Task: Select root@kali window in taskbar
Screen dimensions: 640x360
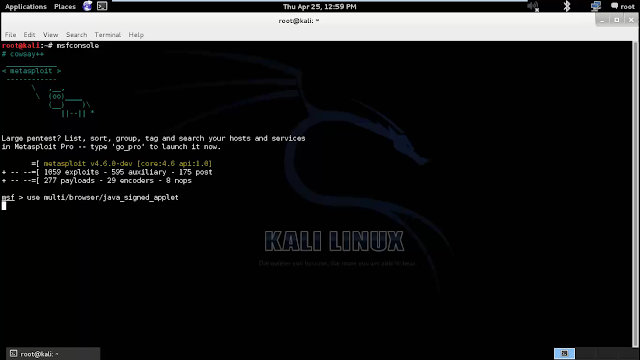Action: (x=53, y=353)
